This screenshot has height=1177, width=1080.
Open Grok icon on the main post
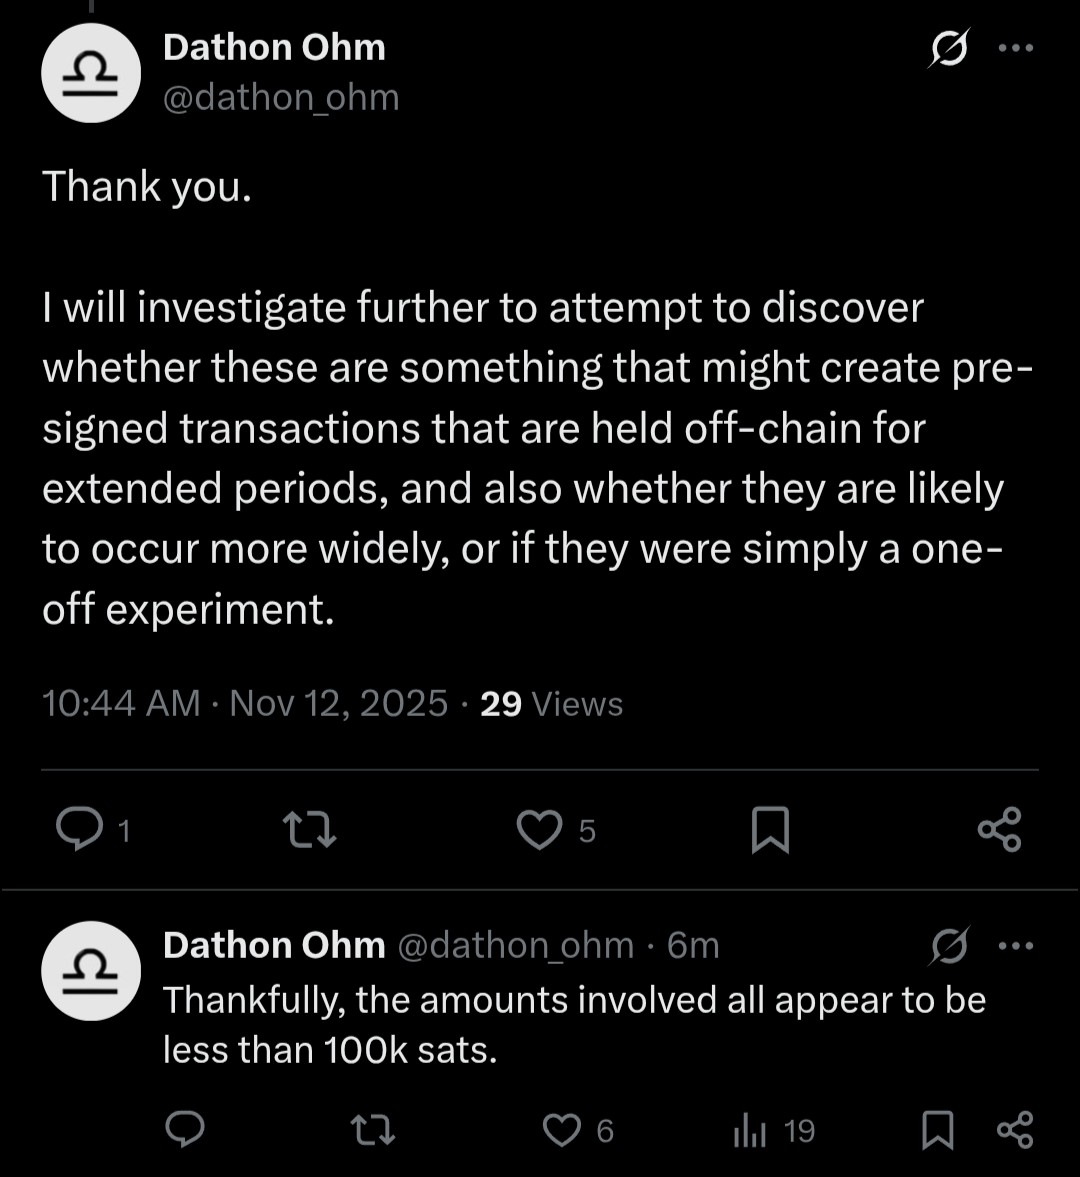pos(947,48)
